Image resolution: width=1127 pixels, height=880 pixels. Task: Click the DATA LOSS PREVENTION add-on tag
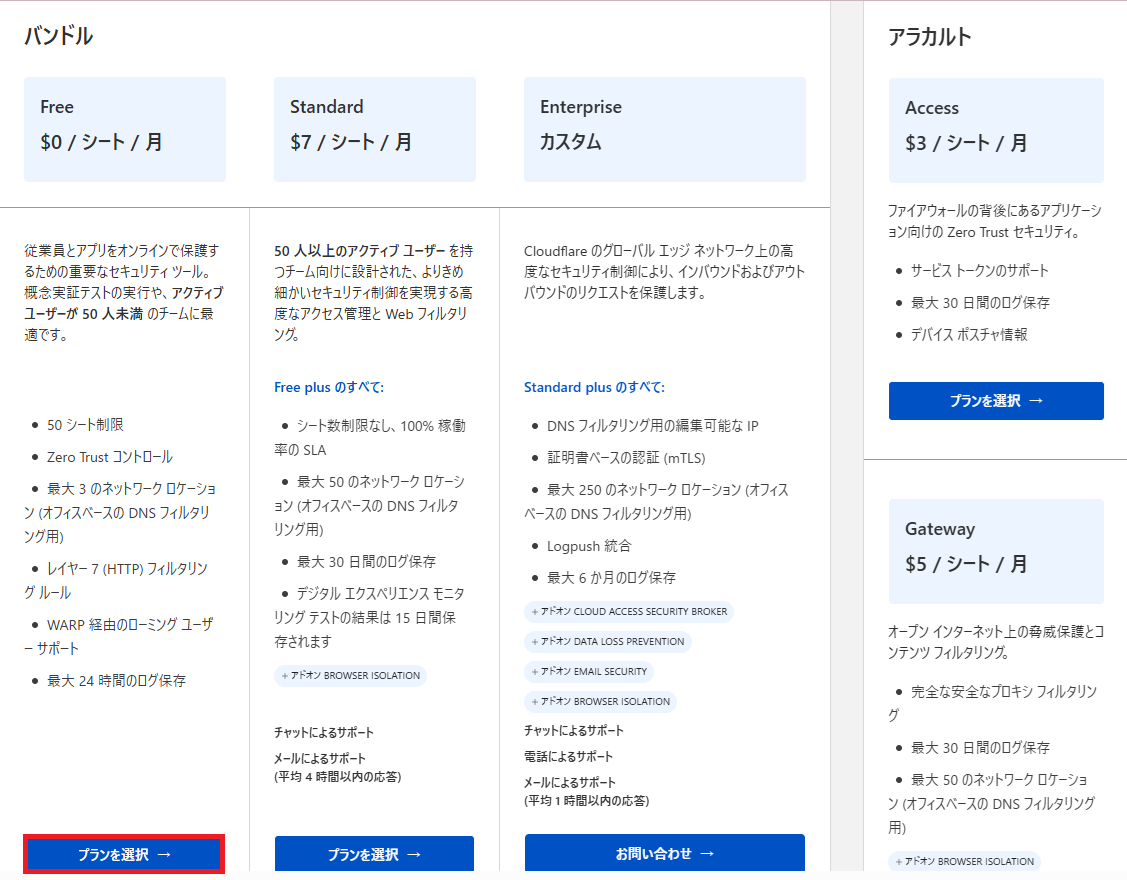[x=608, y=641]
